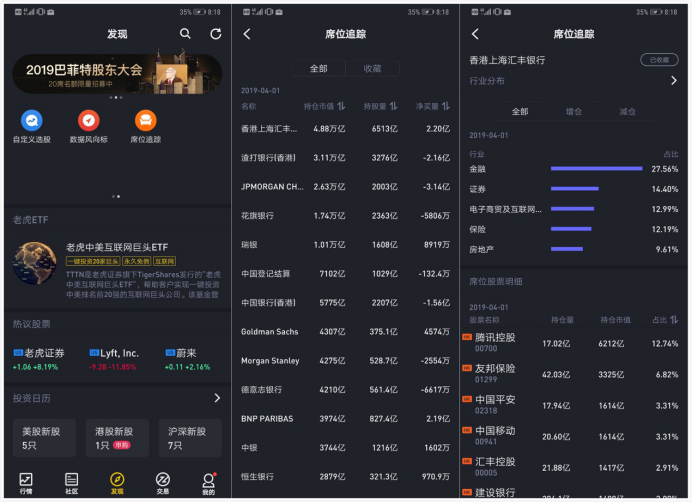Tap the 2019巴菲特股东大会 banner
The image size is (692, 502).
coord(117,74)
